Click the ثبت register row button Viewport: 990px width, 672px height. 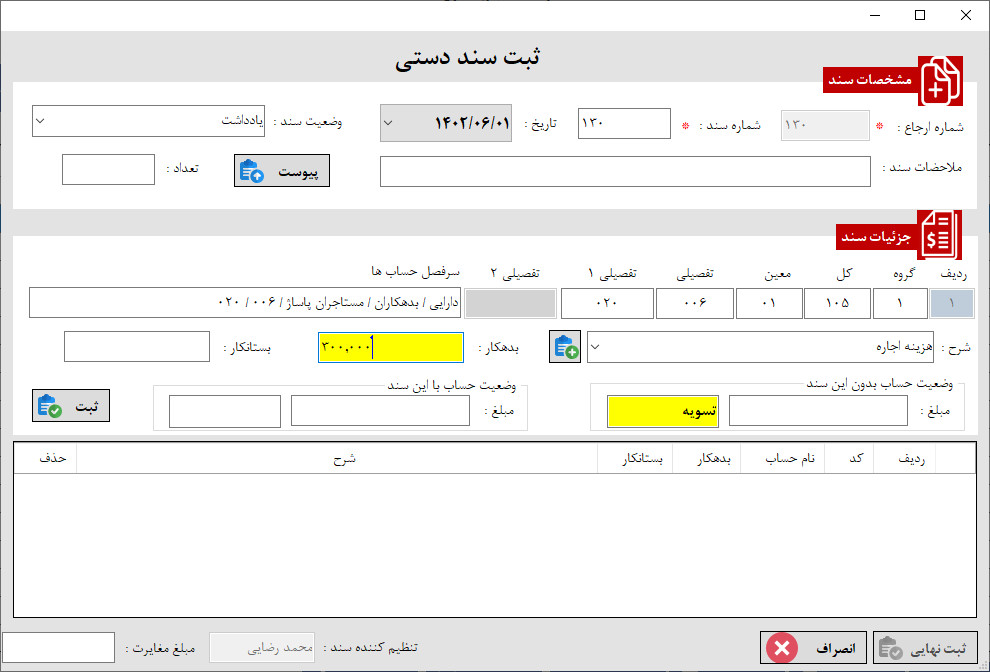70,405
